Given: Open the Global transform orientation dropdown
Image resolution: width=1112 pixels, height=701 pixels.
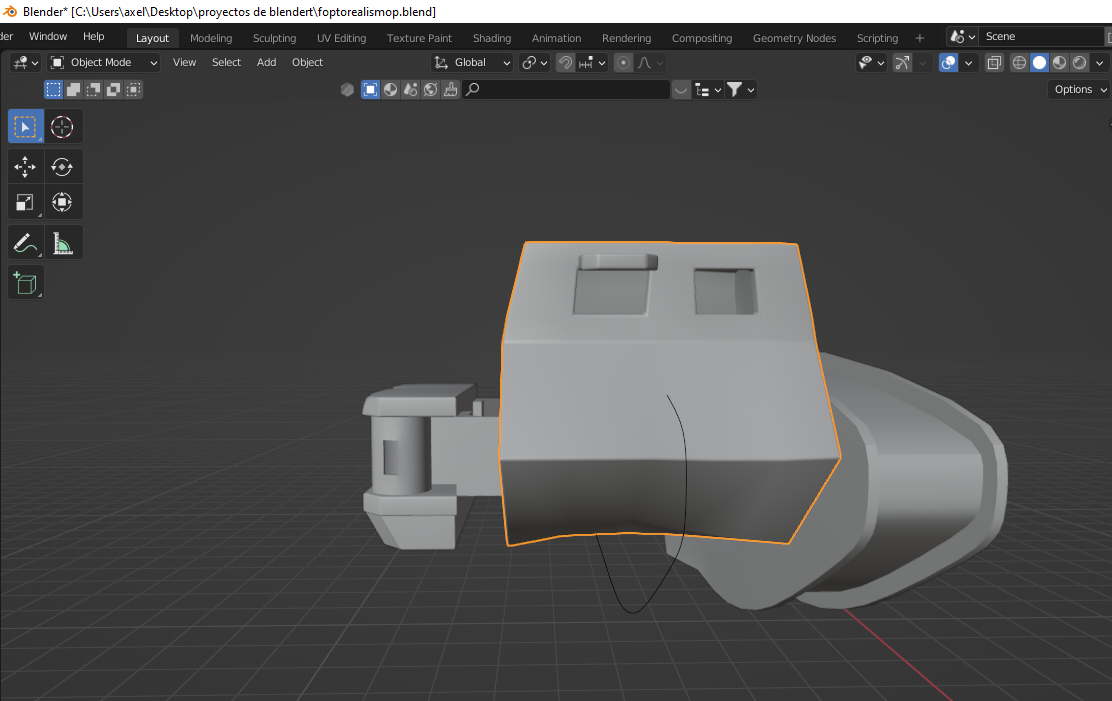Looking at the screenshot, I should 472,62.
